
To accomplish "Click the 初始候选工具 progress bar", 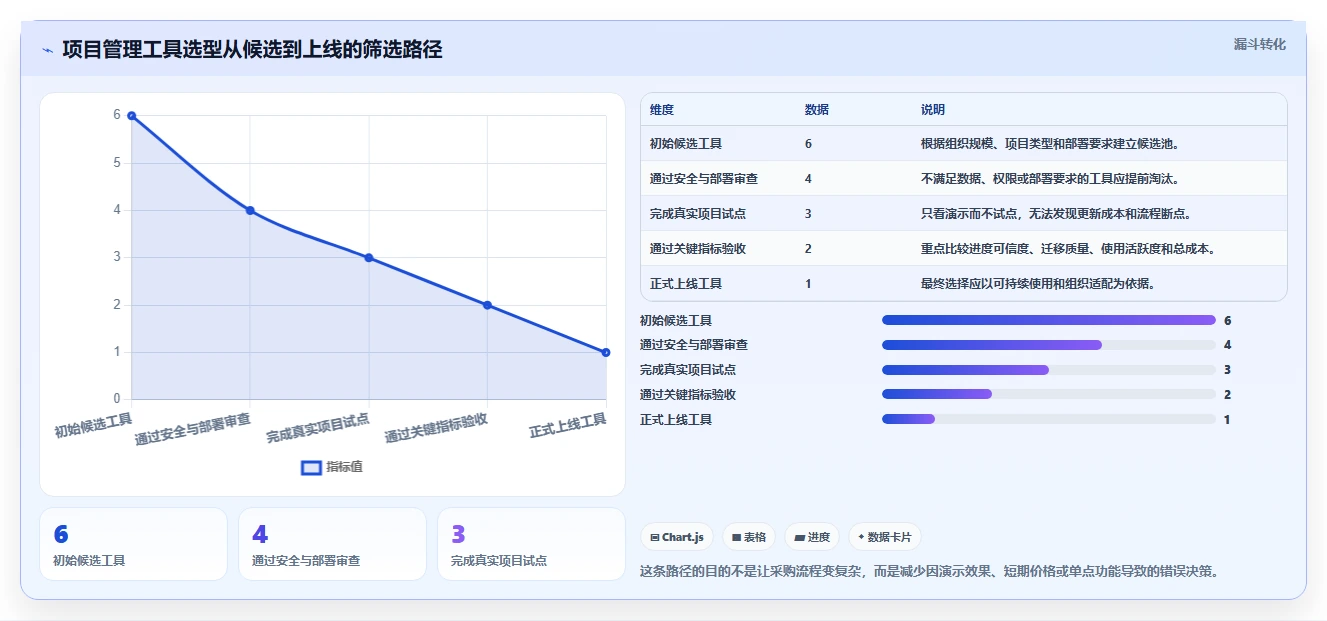I will tap(1049, 320).
